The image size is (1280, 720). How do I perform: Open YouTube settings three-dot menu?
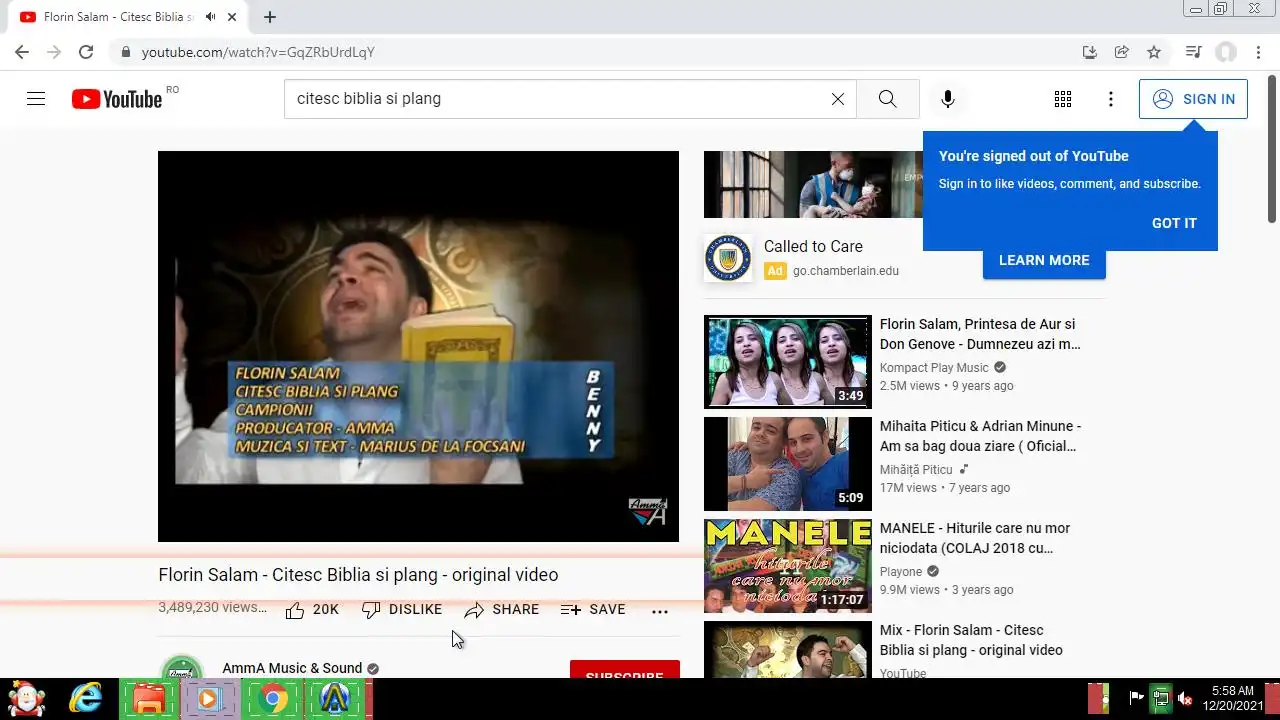1111,99
